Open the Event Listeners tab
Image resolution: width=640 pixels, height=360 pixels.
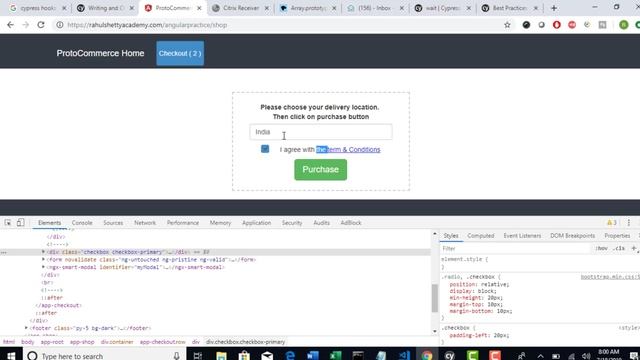[x=522, y=236]
